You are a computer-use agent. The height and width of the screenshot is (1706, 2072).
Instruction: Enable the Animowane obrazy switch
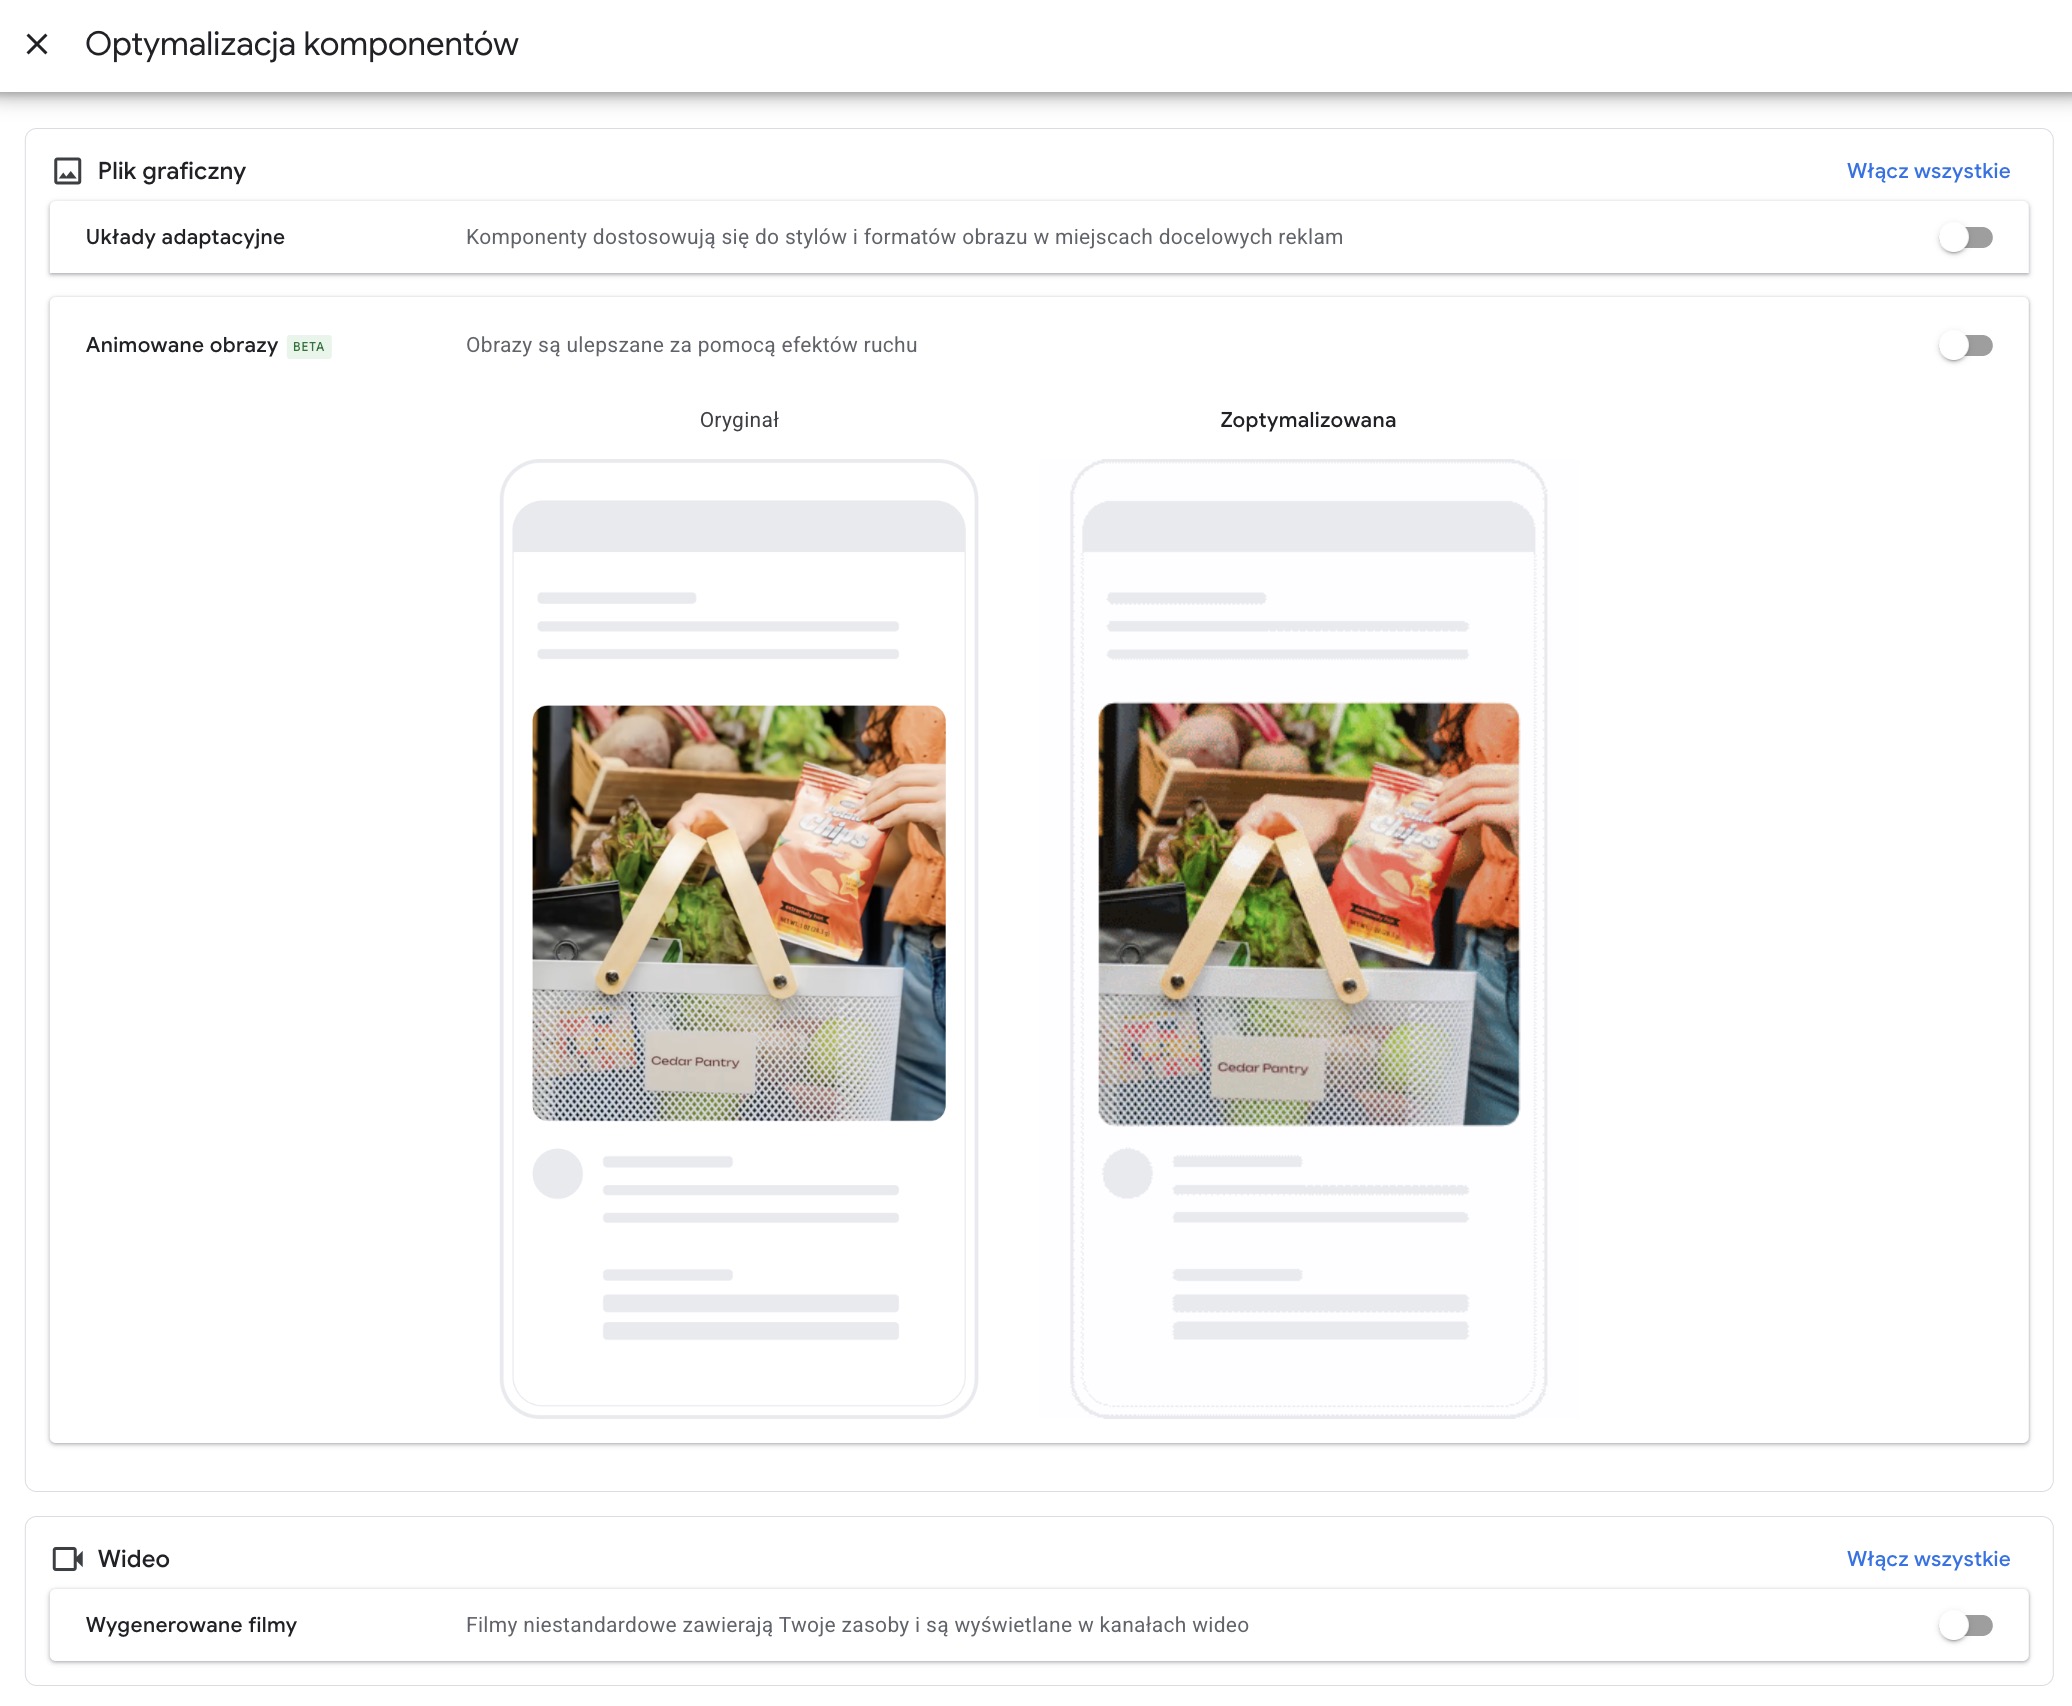[x=1966, y=345]
